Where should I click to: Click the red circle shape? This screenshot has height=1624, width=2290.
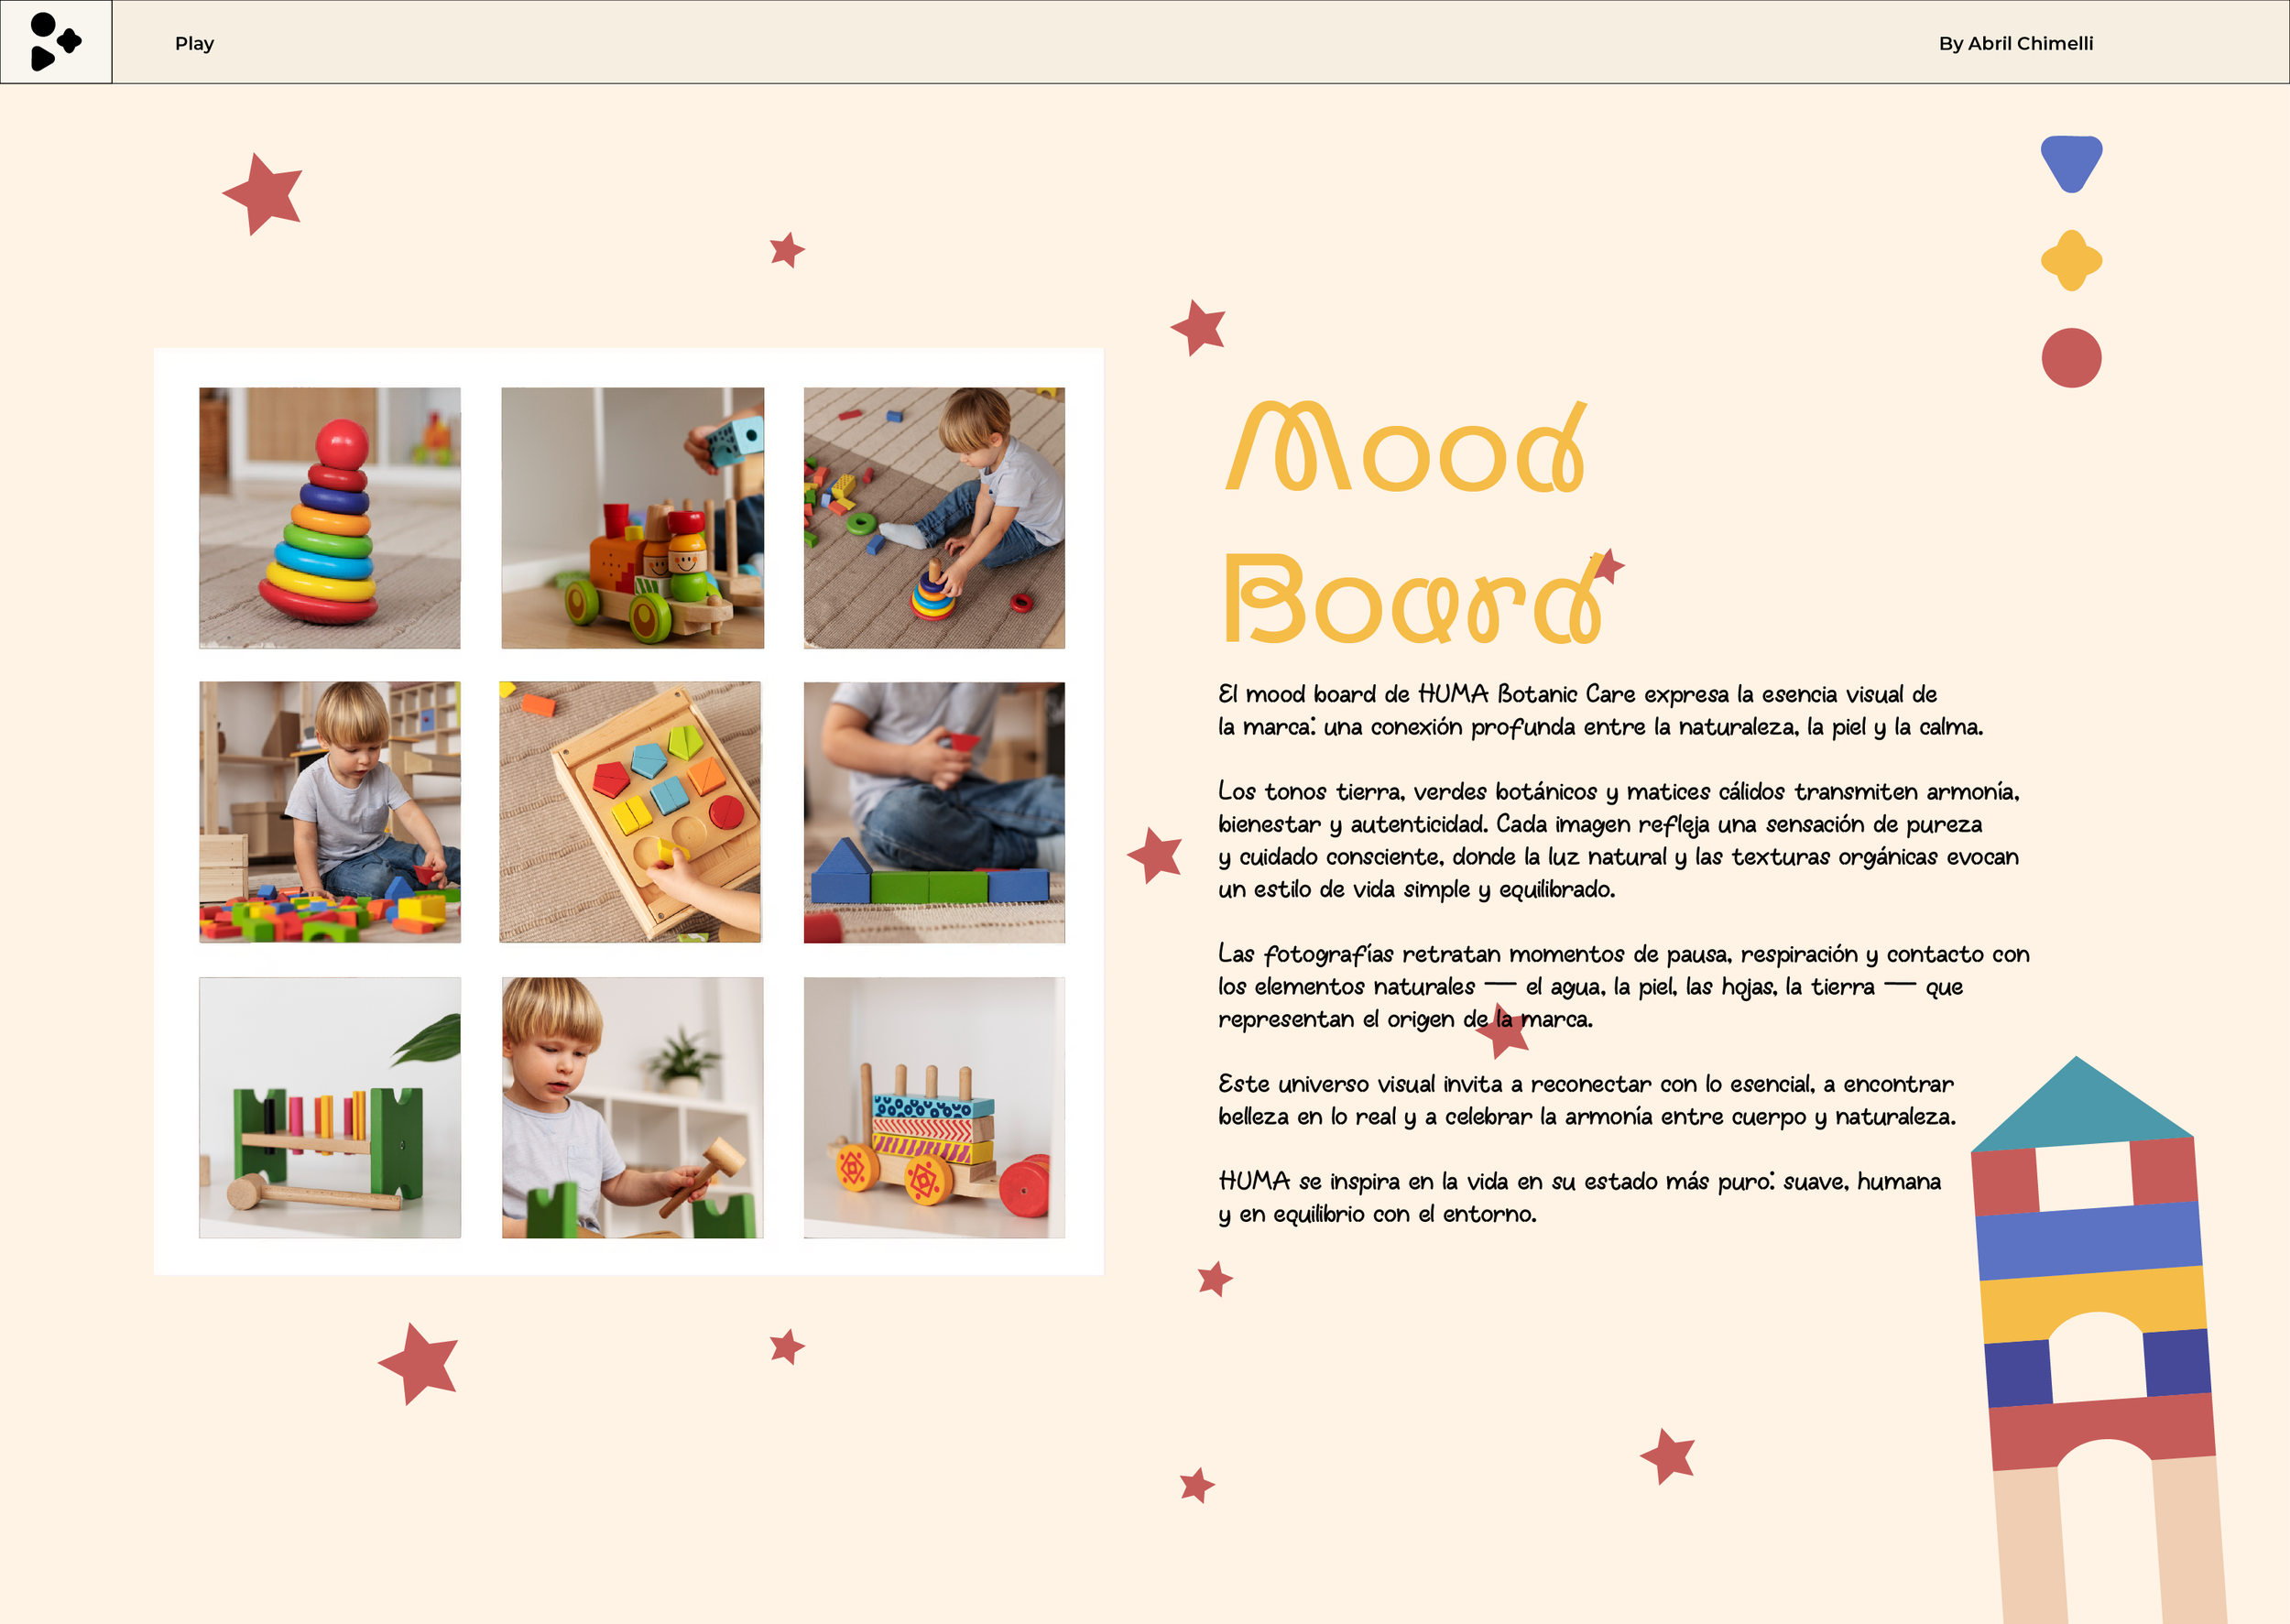tap(2071, 358)
